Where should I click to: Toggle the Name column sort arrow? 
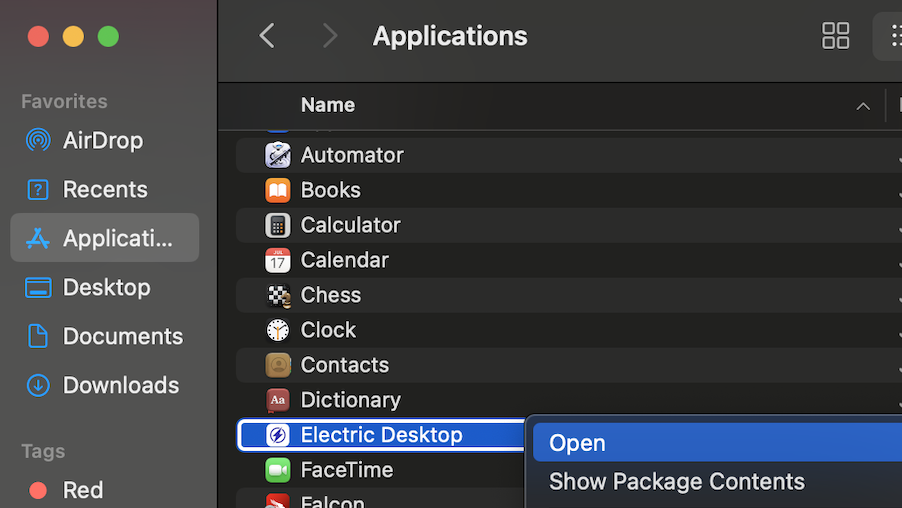[863, 106]
